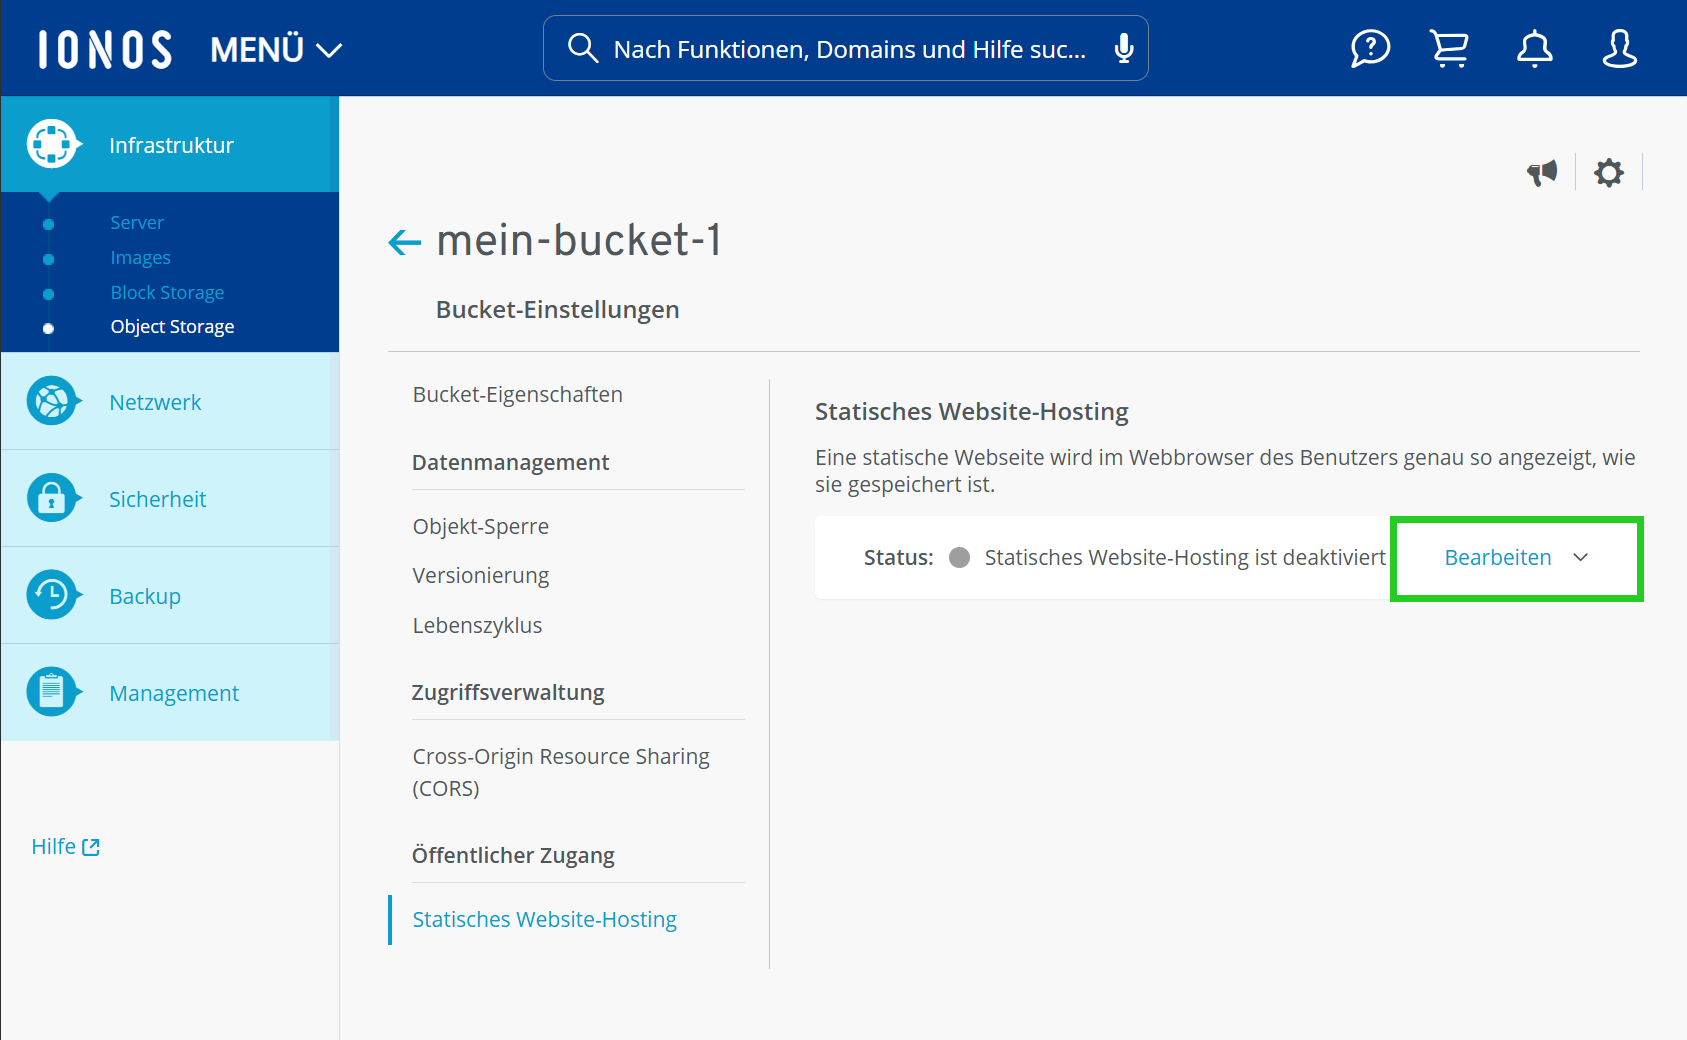This screenshot has height=1040, width=1687.
Task: Start voice search with the microphone icon
Action: [x=1123, y=47]
